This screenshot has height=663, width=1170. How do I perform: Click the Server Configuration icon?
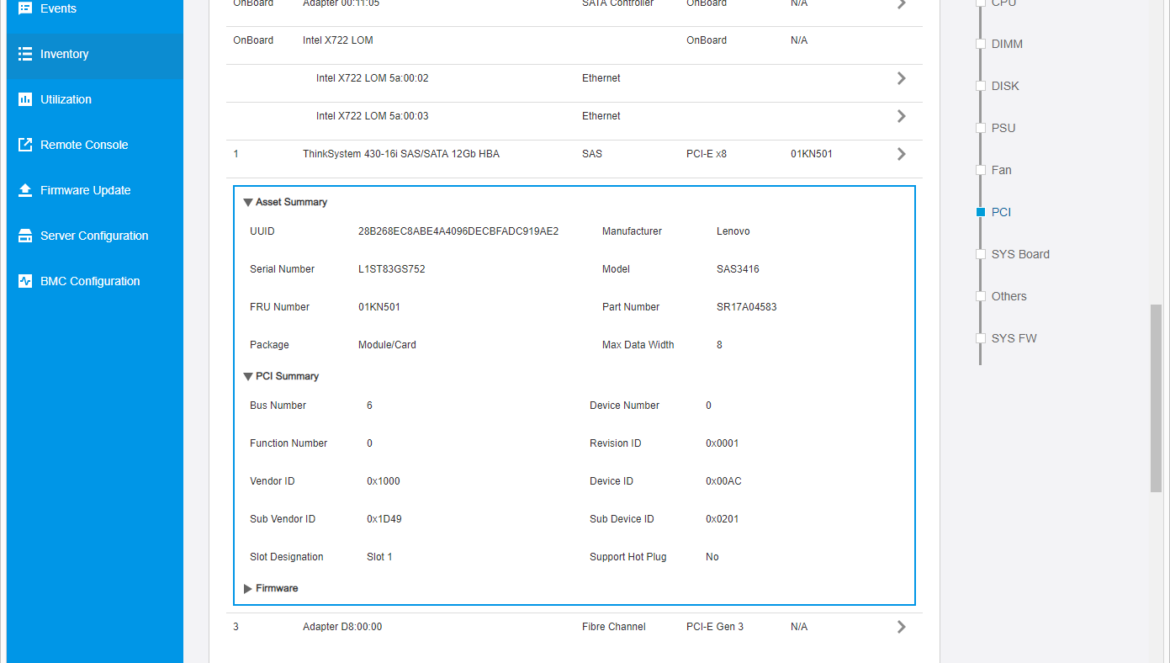[x=25, y=236]
